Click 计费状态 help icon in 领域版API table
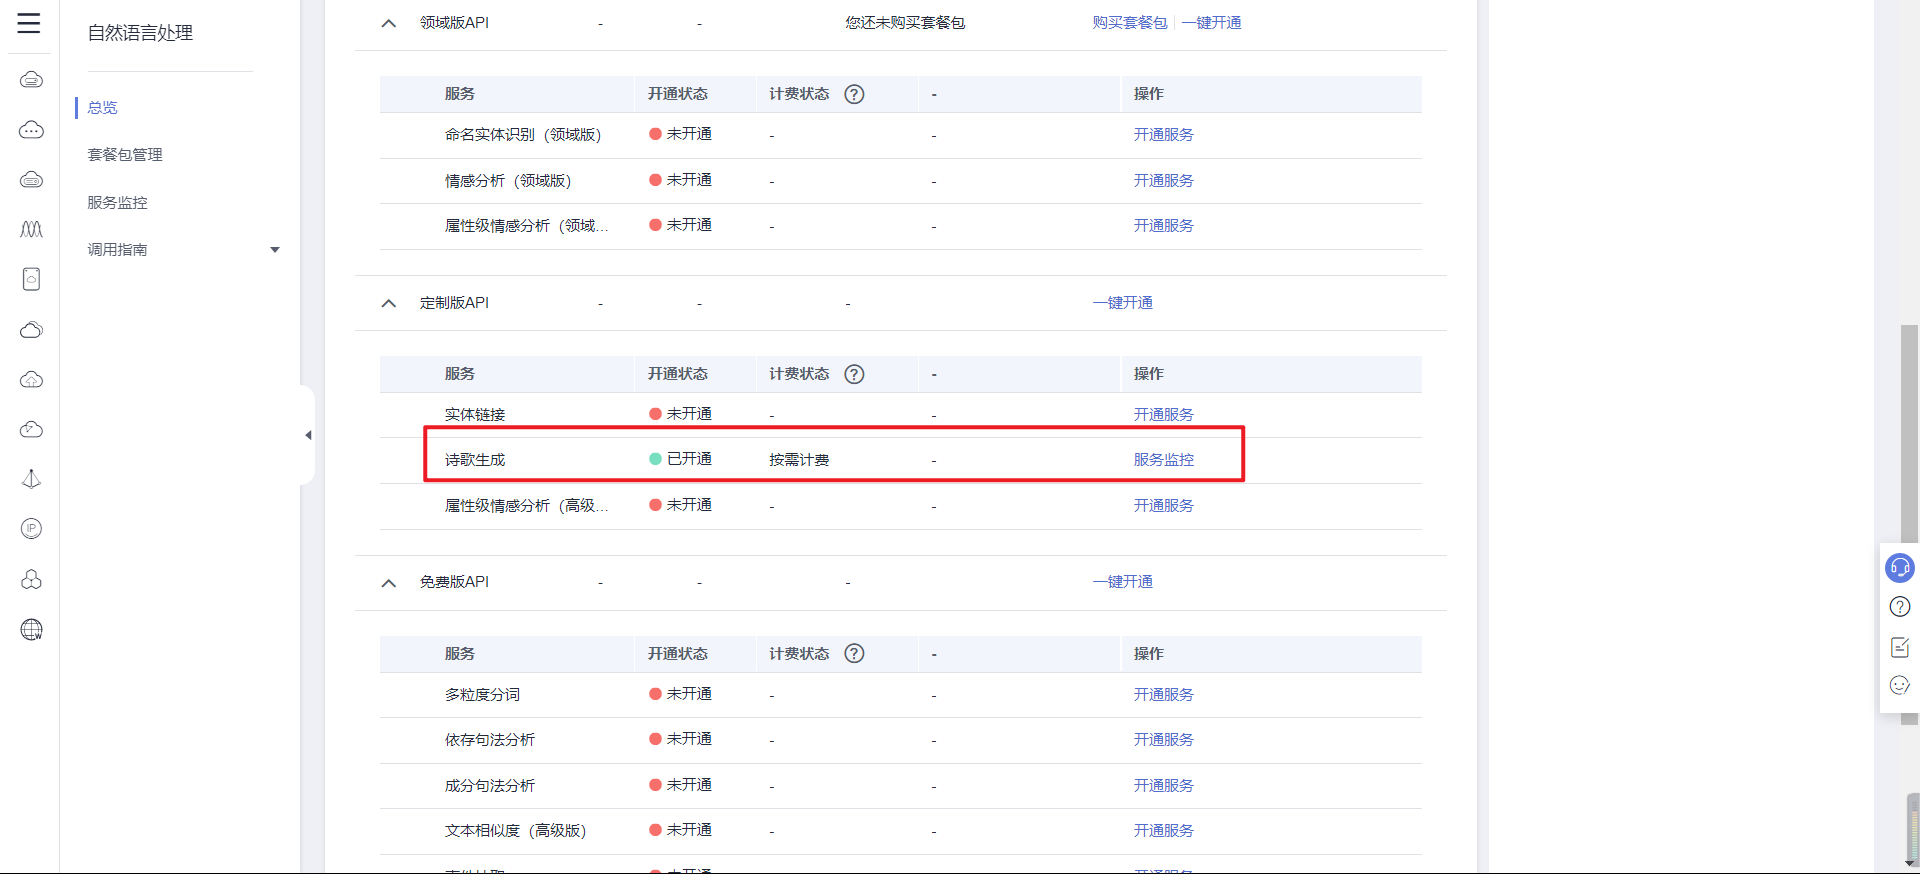Image resolution: width=1920 pixels, height=874 pixels. pos(854,94)
